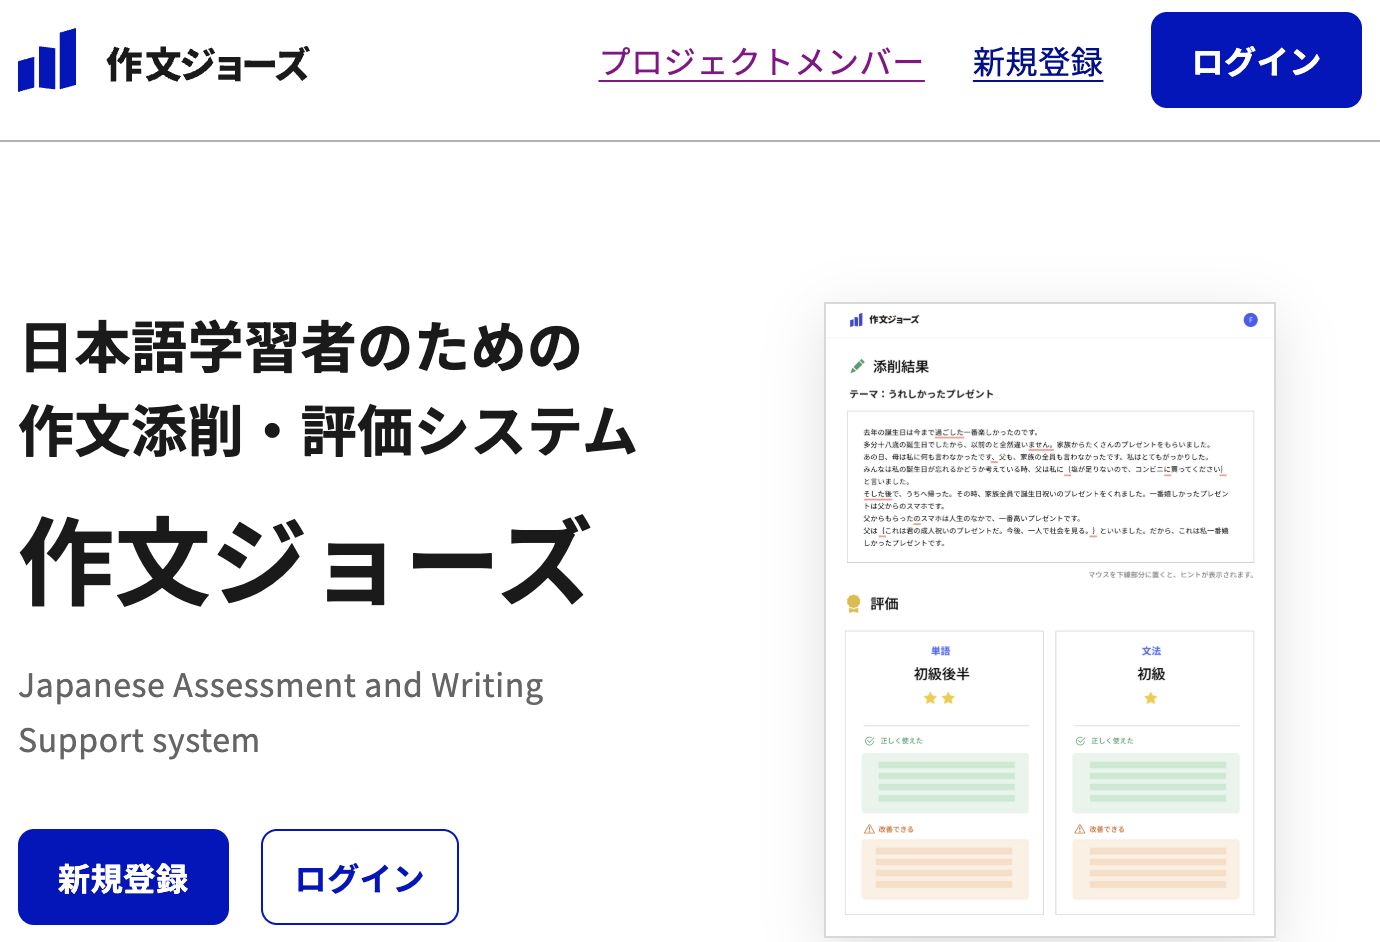
Task: Click the blue bar-chart logo icon in header
Action: [47, 61]
